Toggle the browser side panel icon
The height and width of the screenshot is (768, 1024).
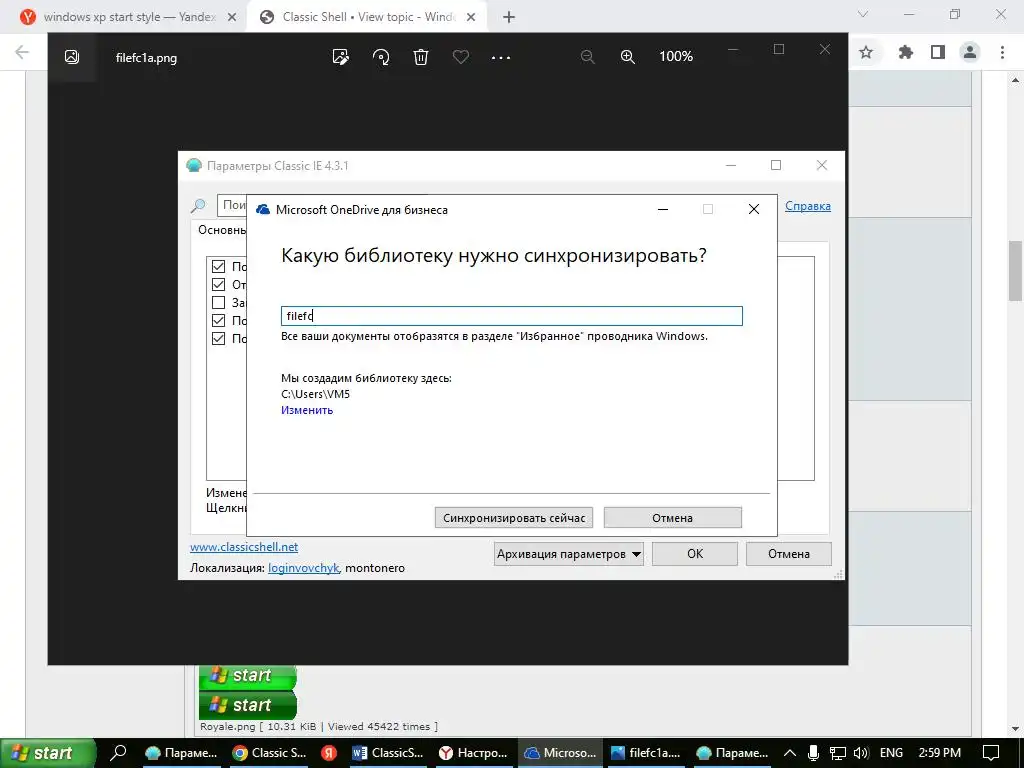pos(938,52)
